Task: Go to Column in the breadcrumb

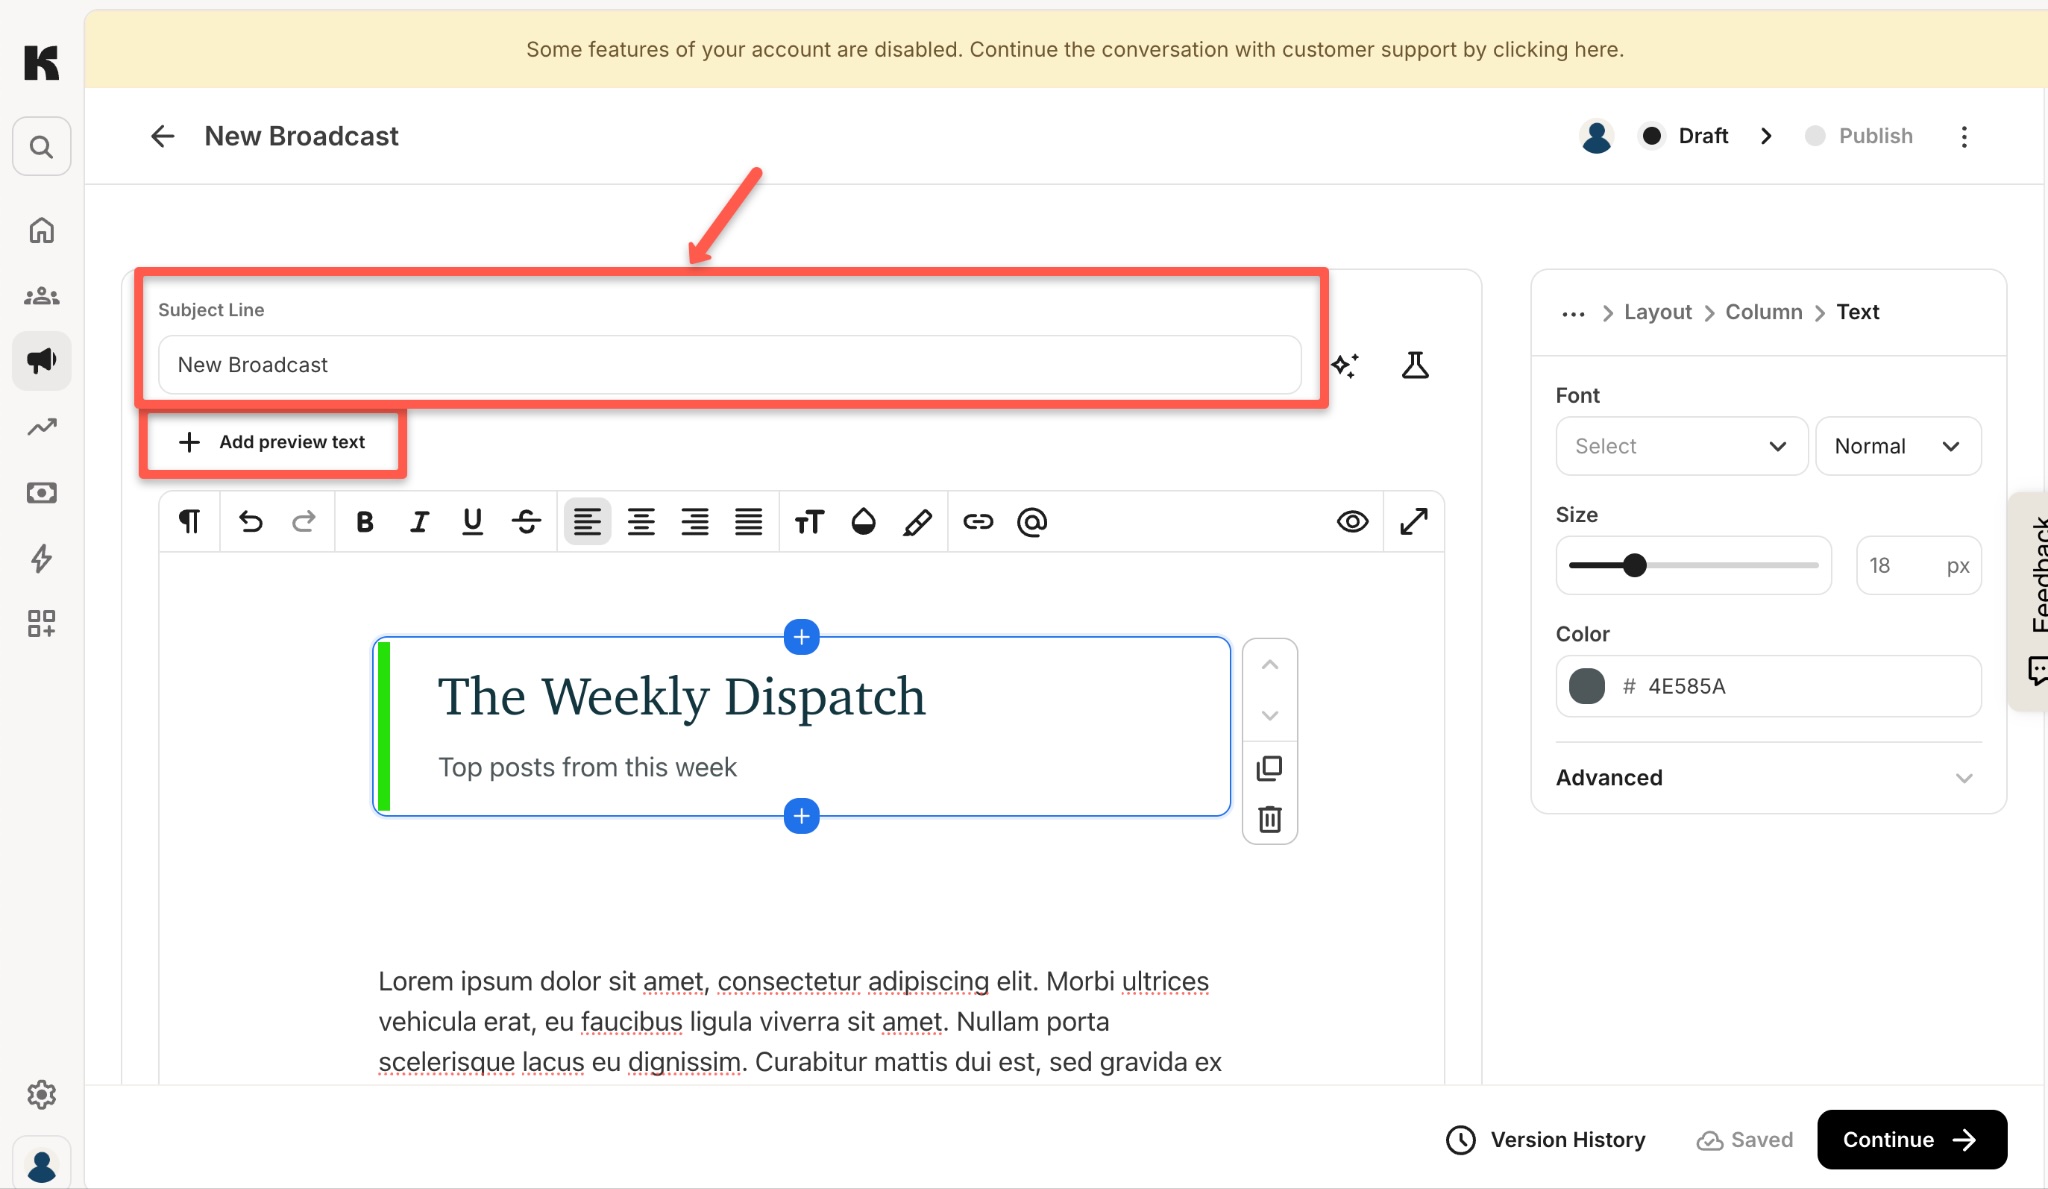Action: 1763,312
